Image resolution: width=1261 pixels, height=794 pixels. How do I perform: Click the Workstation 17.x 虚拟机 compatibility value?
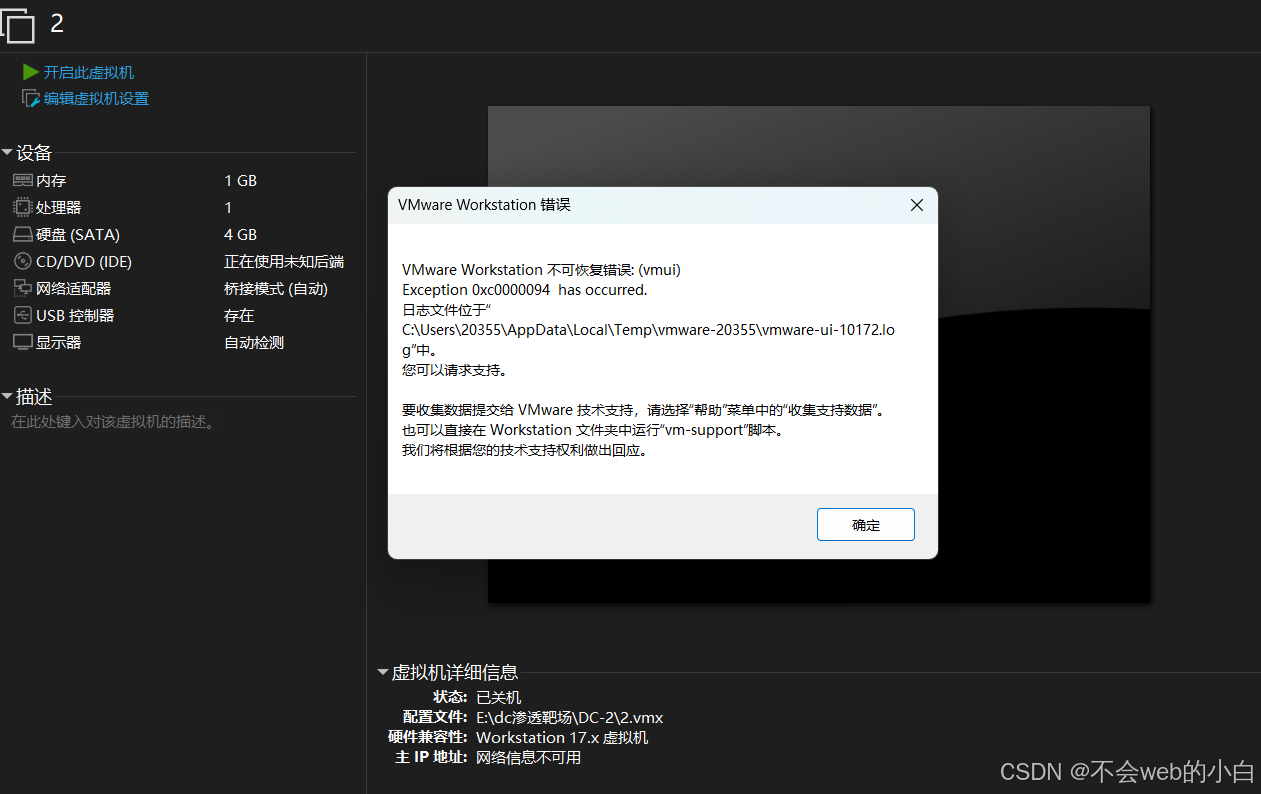point(562,738)
